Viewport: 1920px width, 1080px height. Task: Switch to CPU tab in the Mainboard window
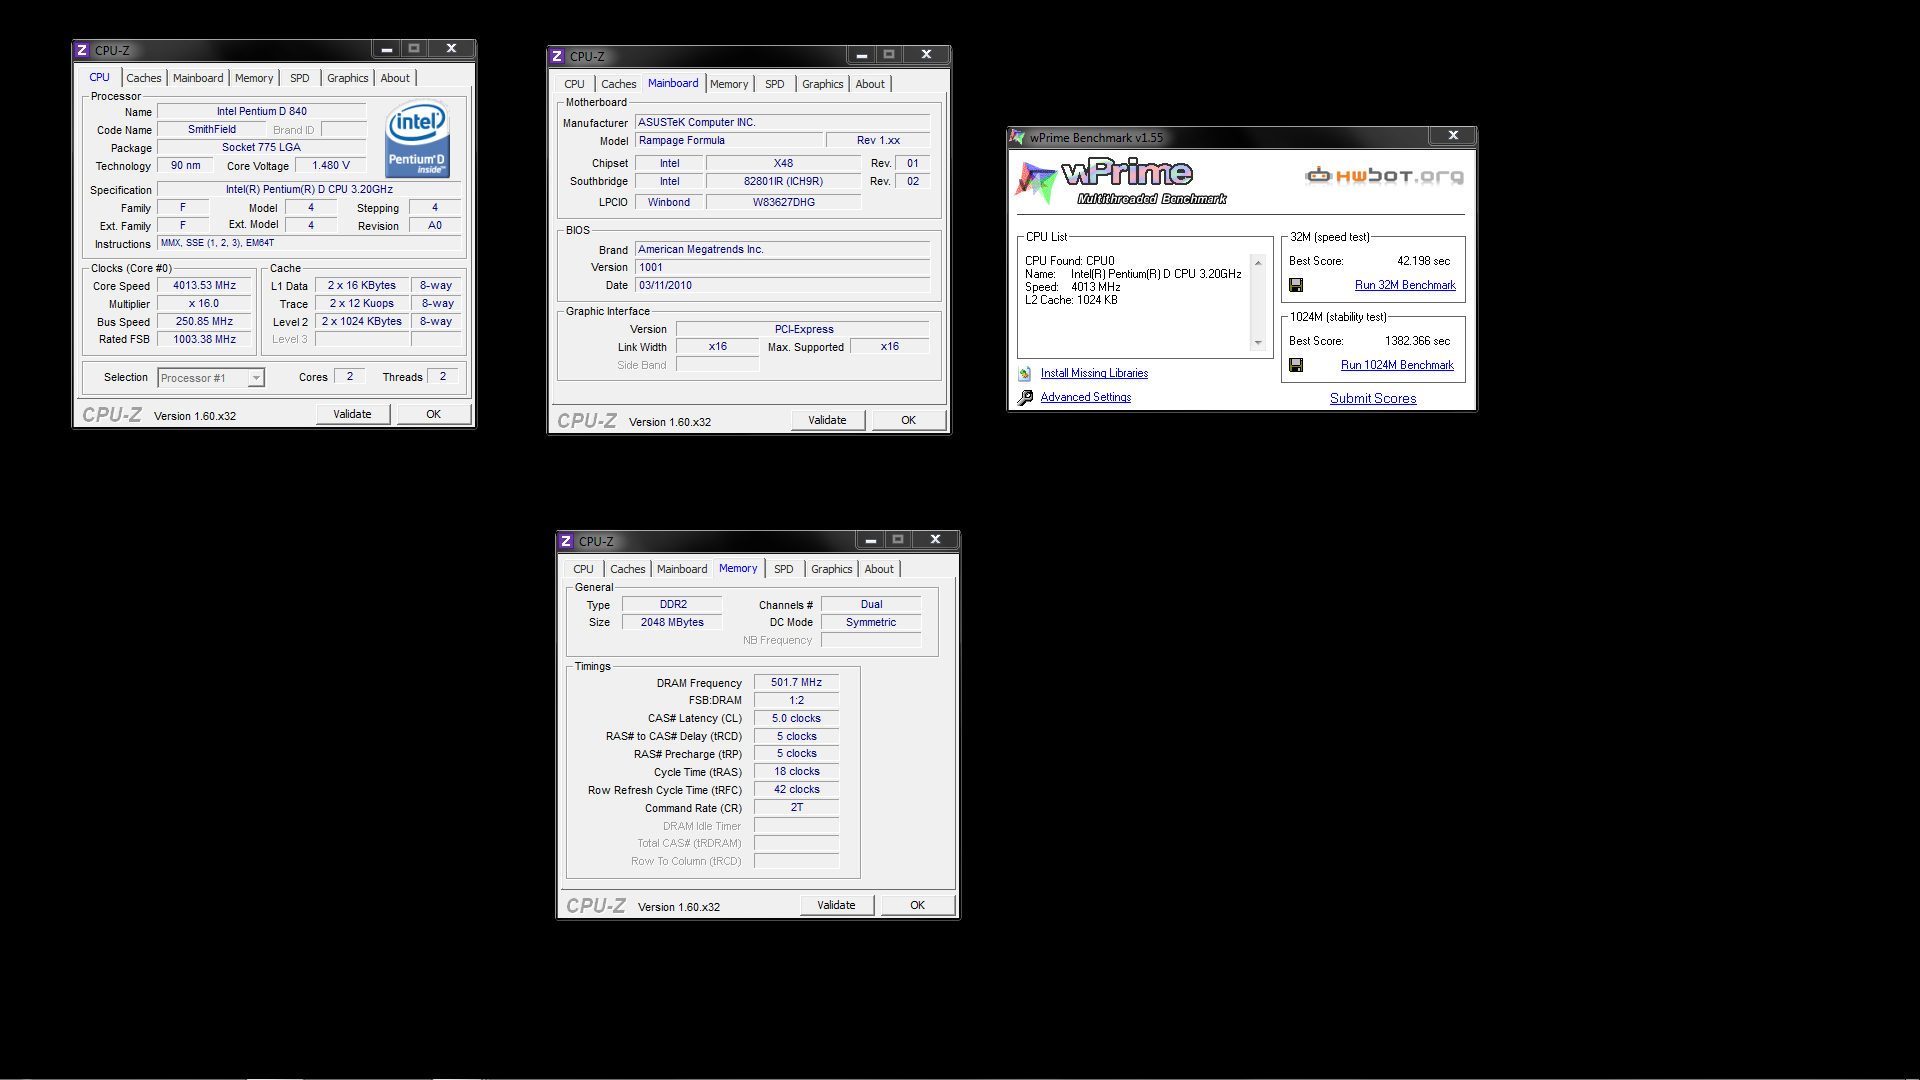click(x=574, y=84)
